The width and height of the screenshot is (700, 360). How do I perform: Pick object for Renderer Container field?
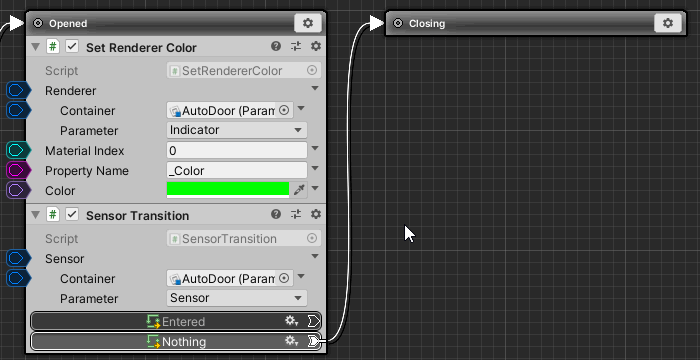(284, 110)
